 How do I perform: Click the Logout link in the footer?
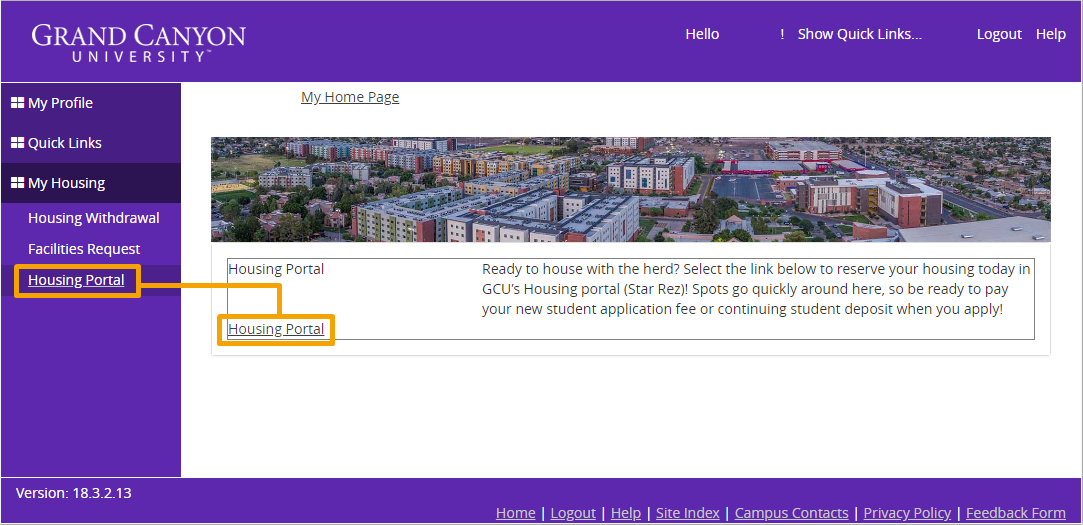(x=573, y=513)
